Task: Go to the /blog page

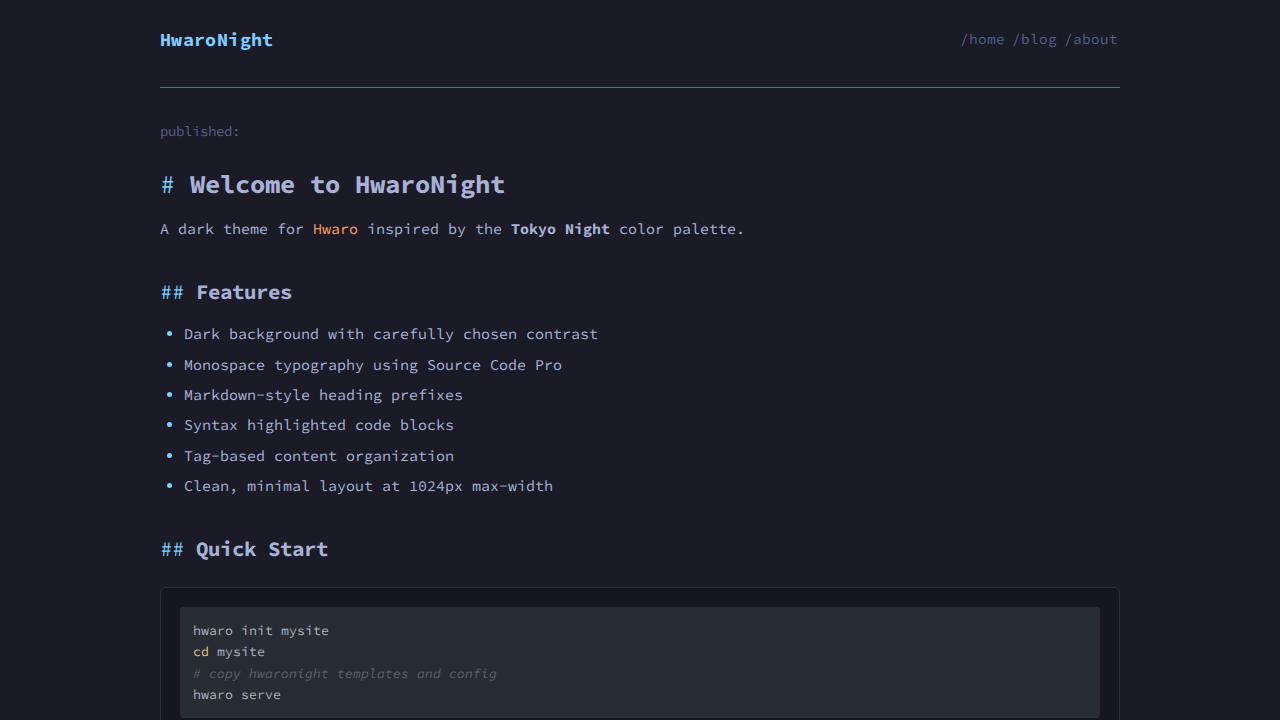Action: [x=1034, y=40]
